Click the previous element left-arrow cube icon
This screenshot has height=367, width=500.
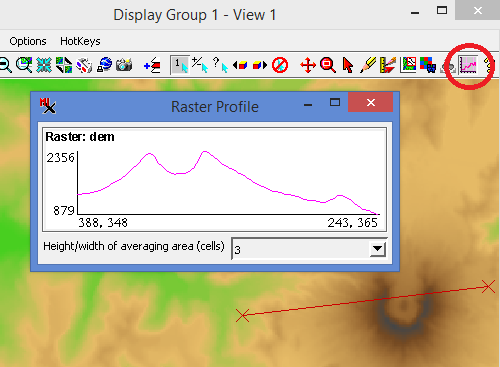(x=240, y=65)
